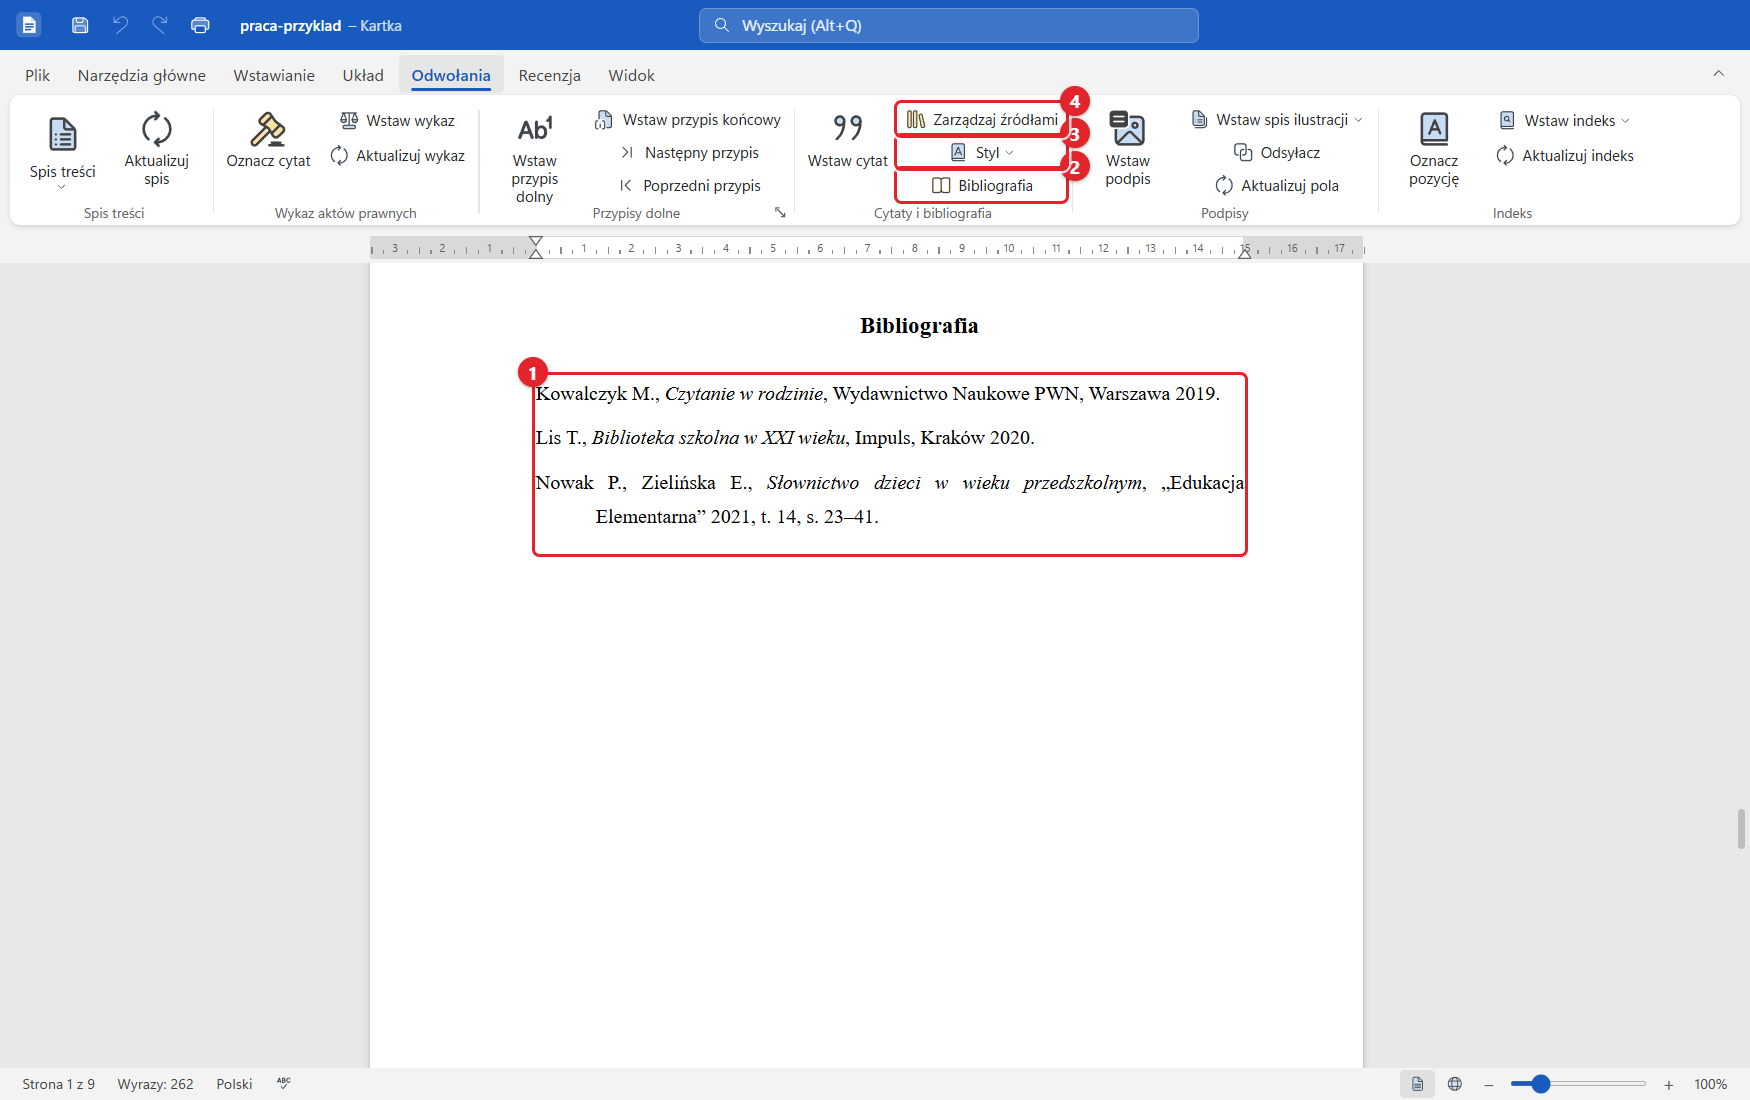Click the zoom slider handle
This screenshot has height=1100, width=1750.
[1540, 1084]
